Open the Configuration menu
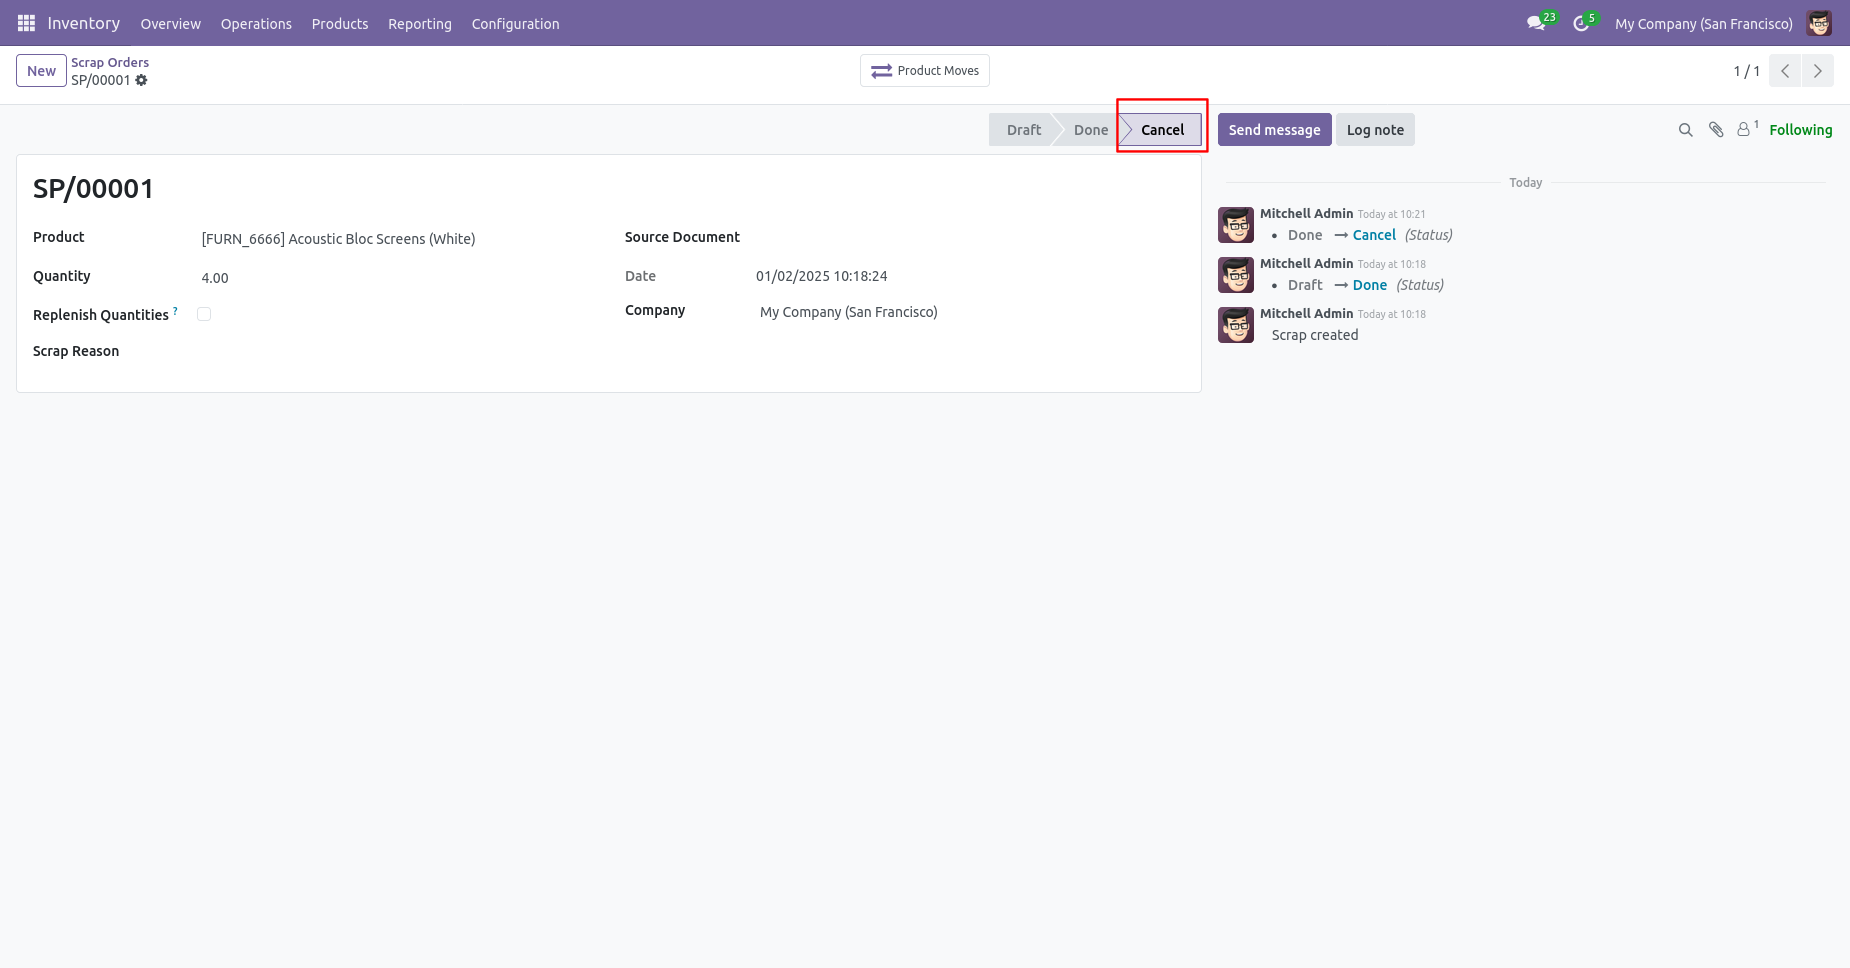This screenshot has width=1850, height=968. pyautogui.click(x=515, y=23)
